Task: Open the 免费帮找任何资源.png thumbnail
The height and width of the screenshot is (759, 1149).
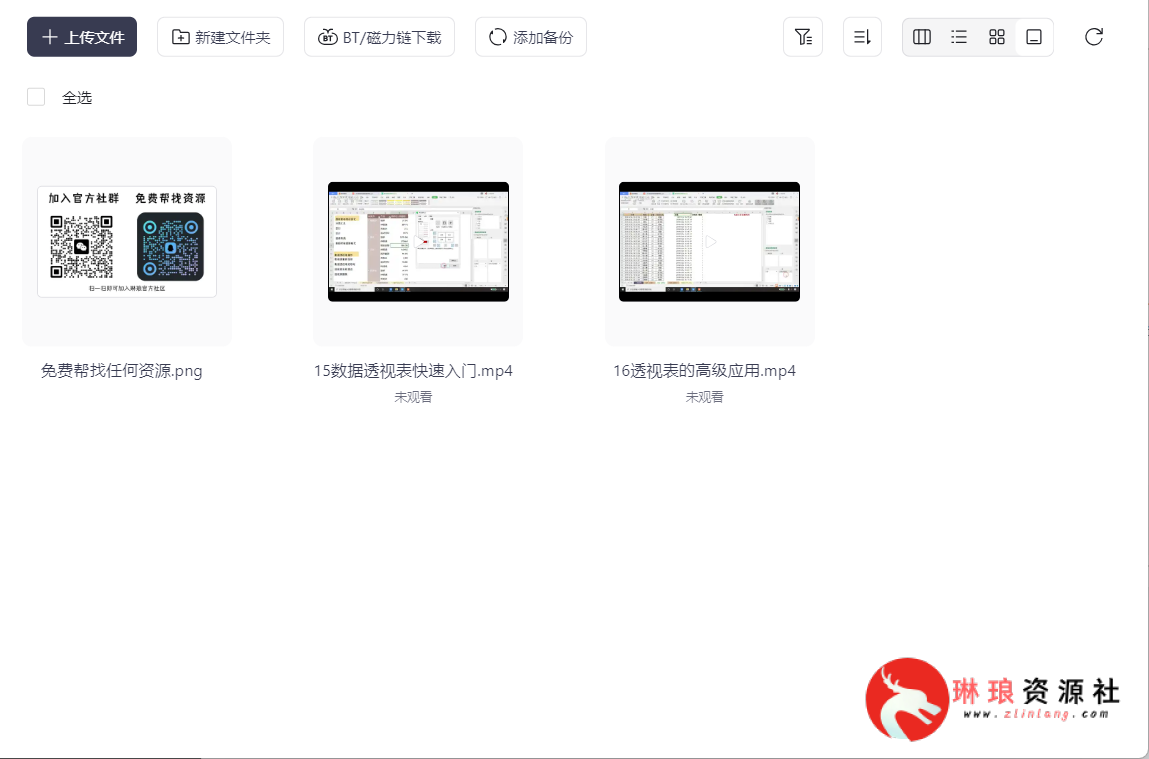Action: tap(127, 241)
